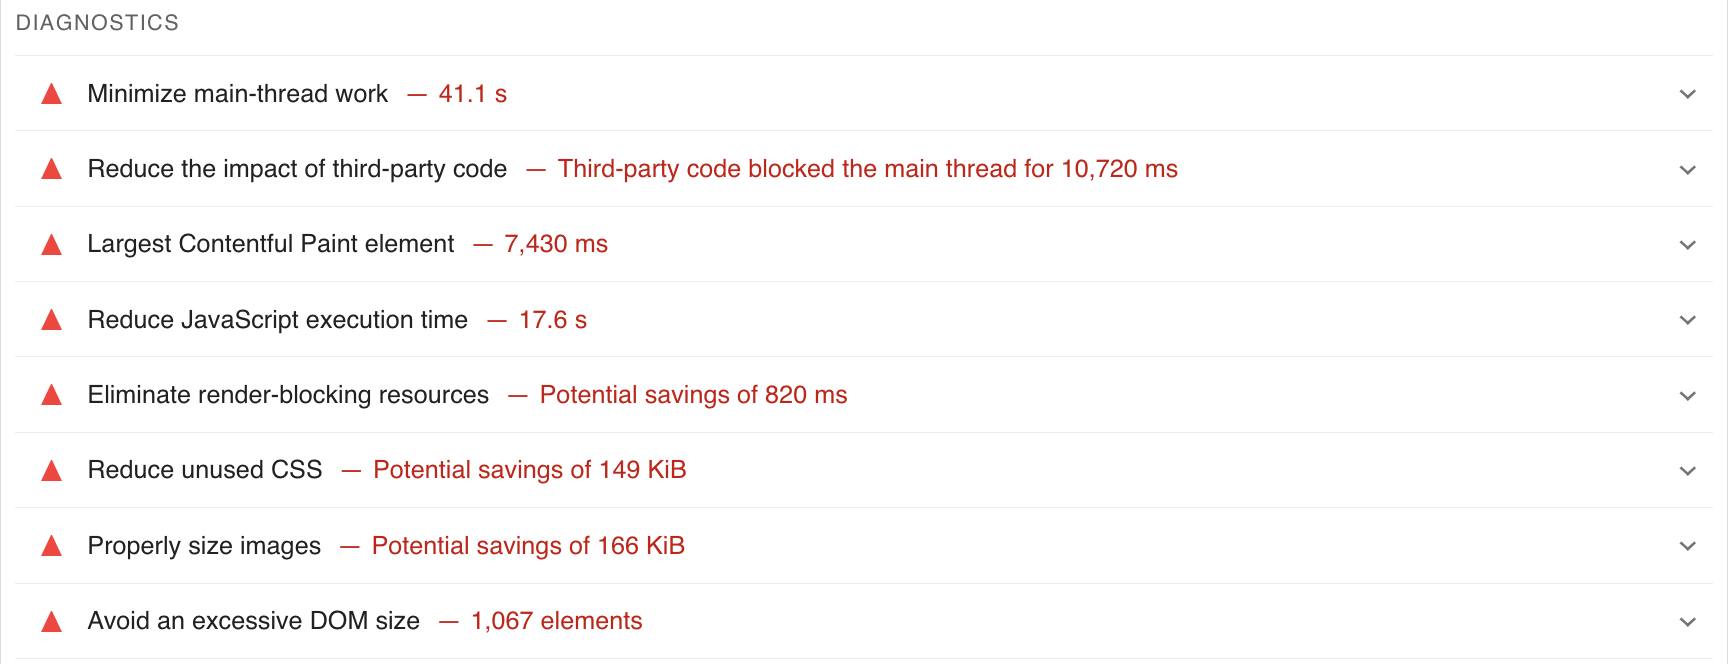
Task: Click the DIAGNOSTICS section heading
Action: pos(97,23)
